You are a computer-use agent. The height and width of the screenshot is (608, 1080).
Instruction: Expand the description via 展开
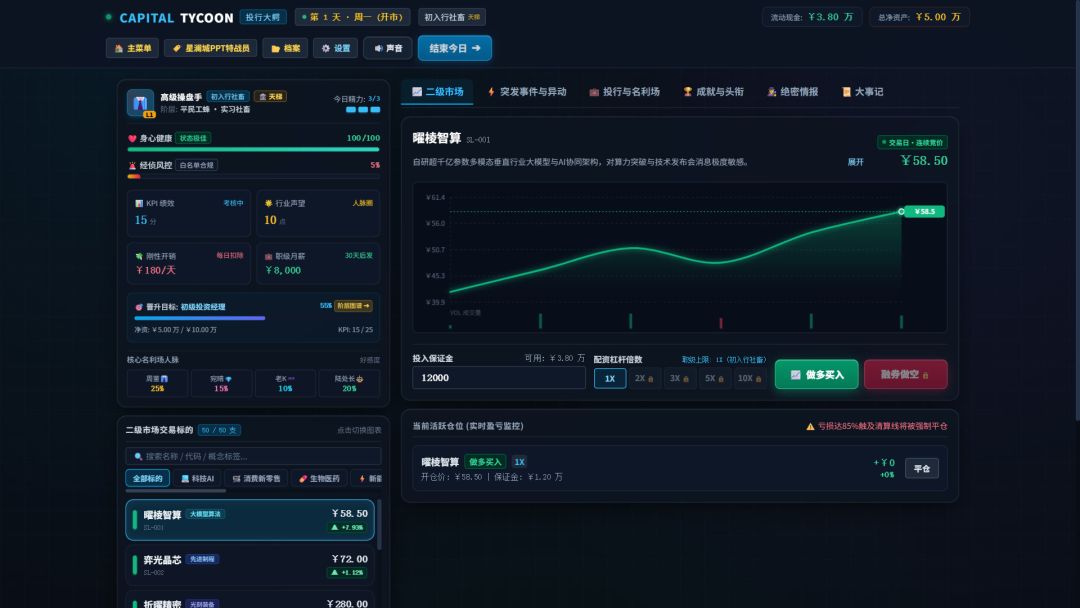click(x=855, y=162)
